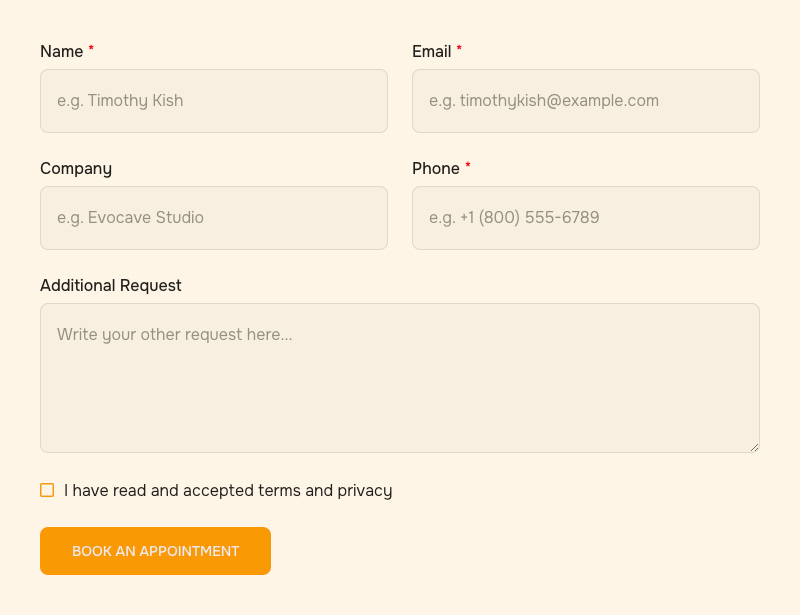Click the placeholder text in the Phone field

[x=514, y=217]
